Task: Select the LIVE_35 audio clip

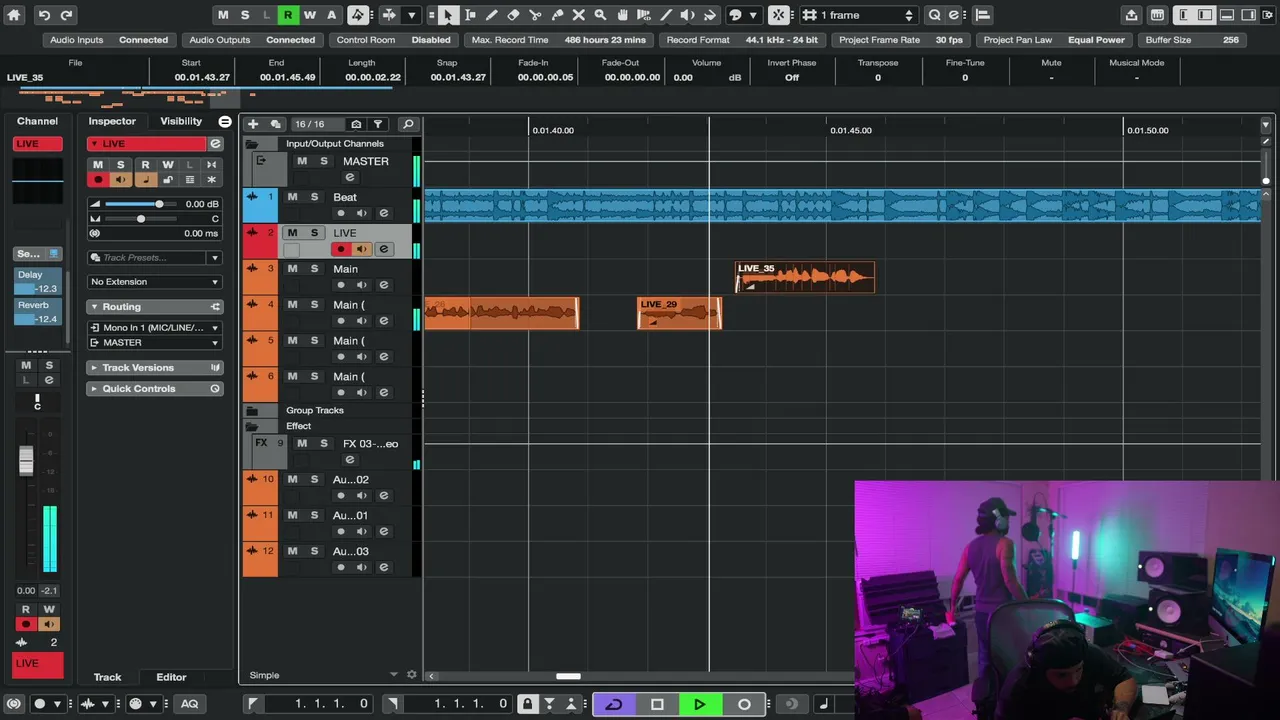Action: [x=805, y=278]
